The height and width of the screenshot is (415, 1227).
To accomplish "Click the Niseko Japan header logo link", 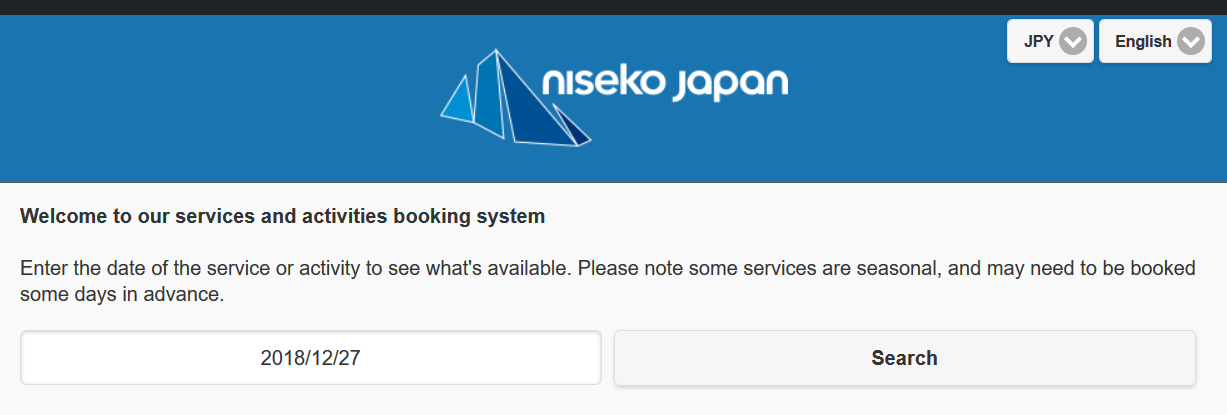I will click(614, 97).
